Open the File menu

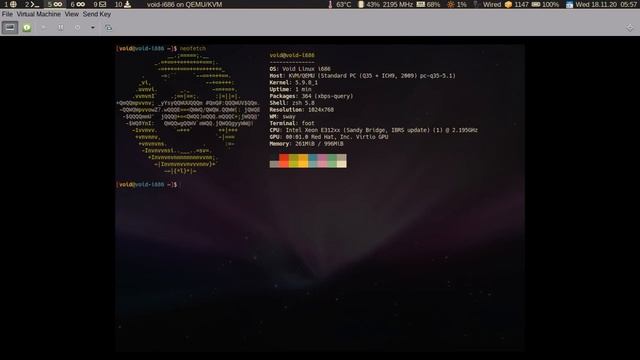pos(7,14)
